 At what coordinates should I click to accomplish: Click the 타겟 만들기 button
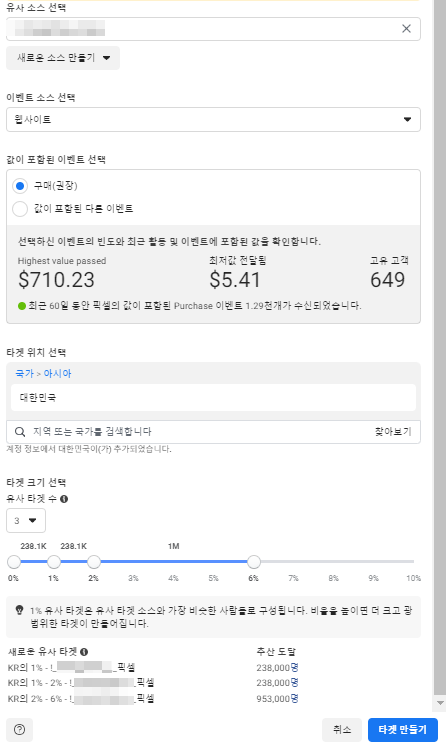(403, 729)
